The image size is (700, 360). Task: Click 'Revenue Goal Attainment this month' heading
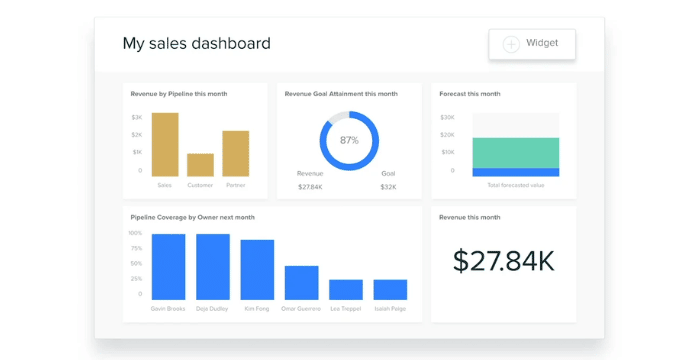(341, 94)
